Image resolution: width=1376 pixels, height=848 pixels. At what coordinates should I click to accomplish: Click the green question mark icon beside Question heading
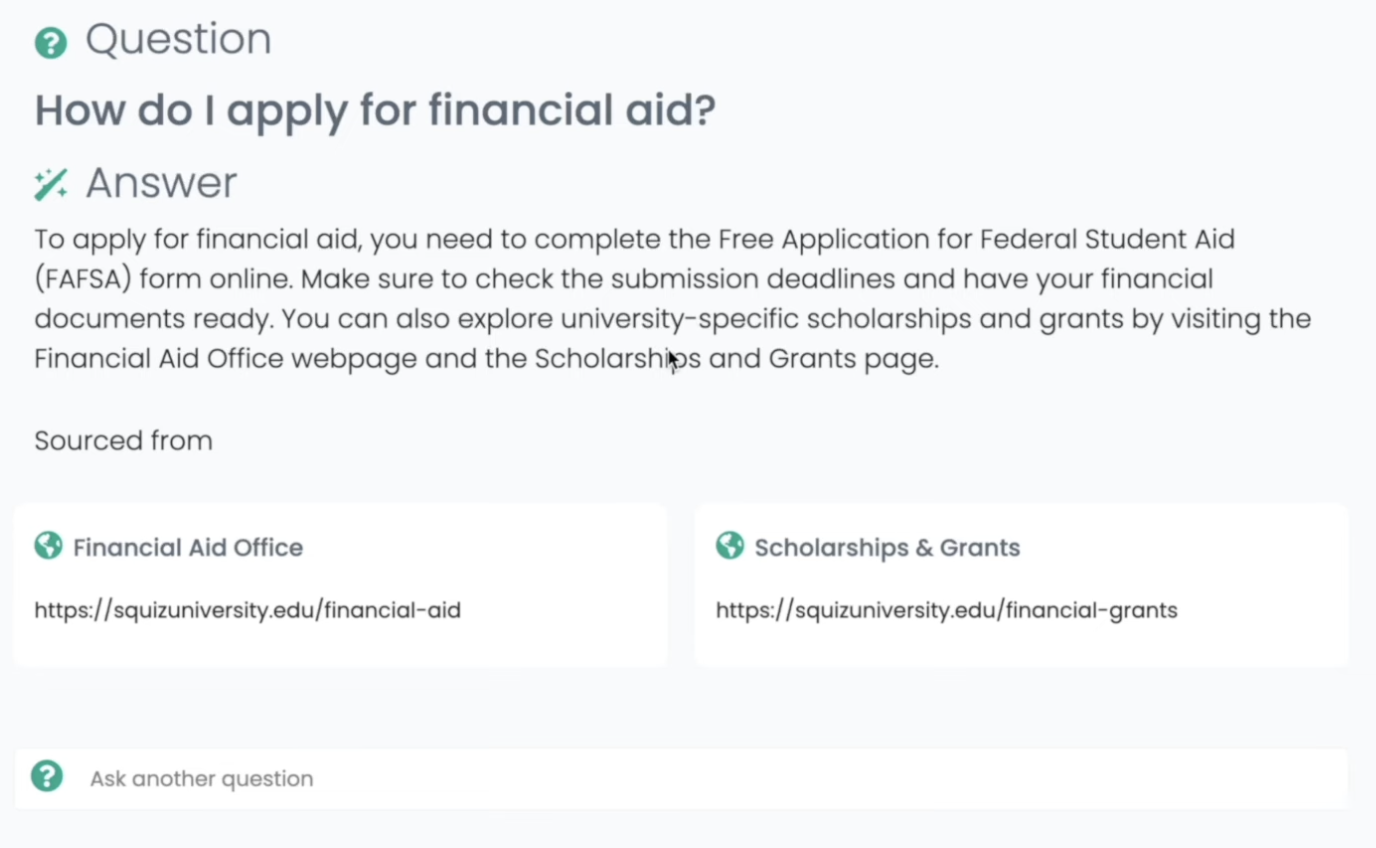[51, 43]
